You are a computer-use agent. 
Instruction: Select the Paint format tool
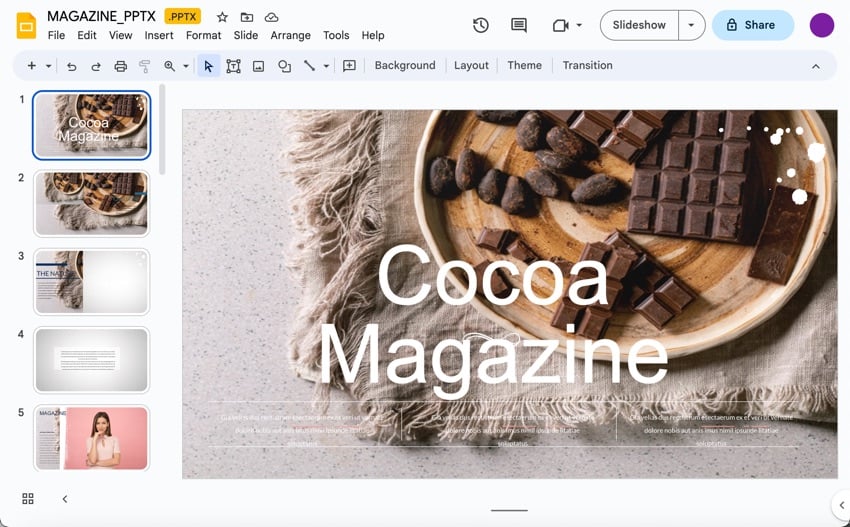(144, 66)
